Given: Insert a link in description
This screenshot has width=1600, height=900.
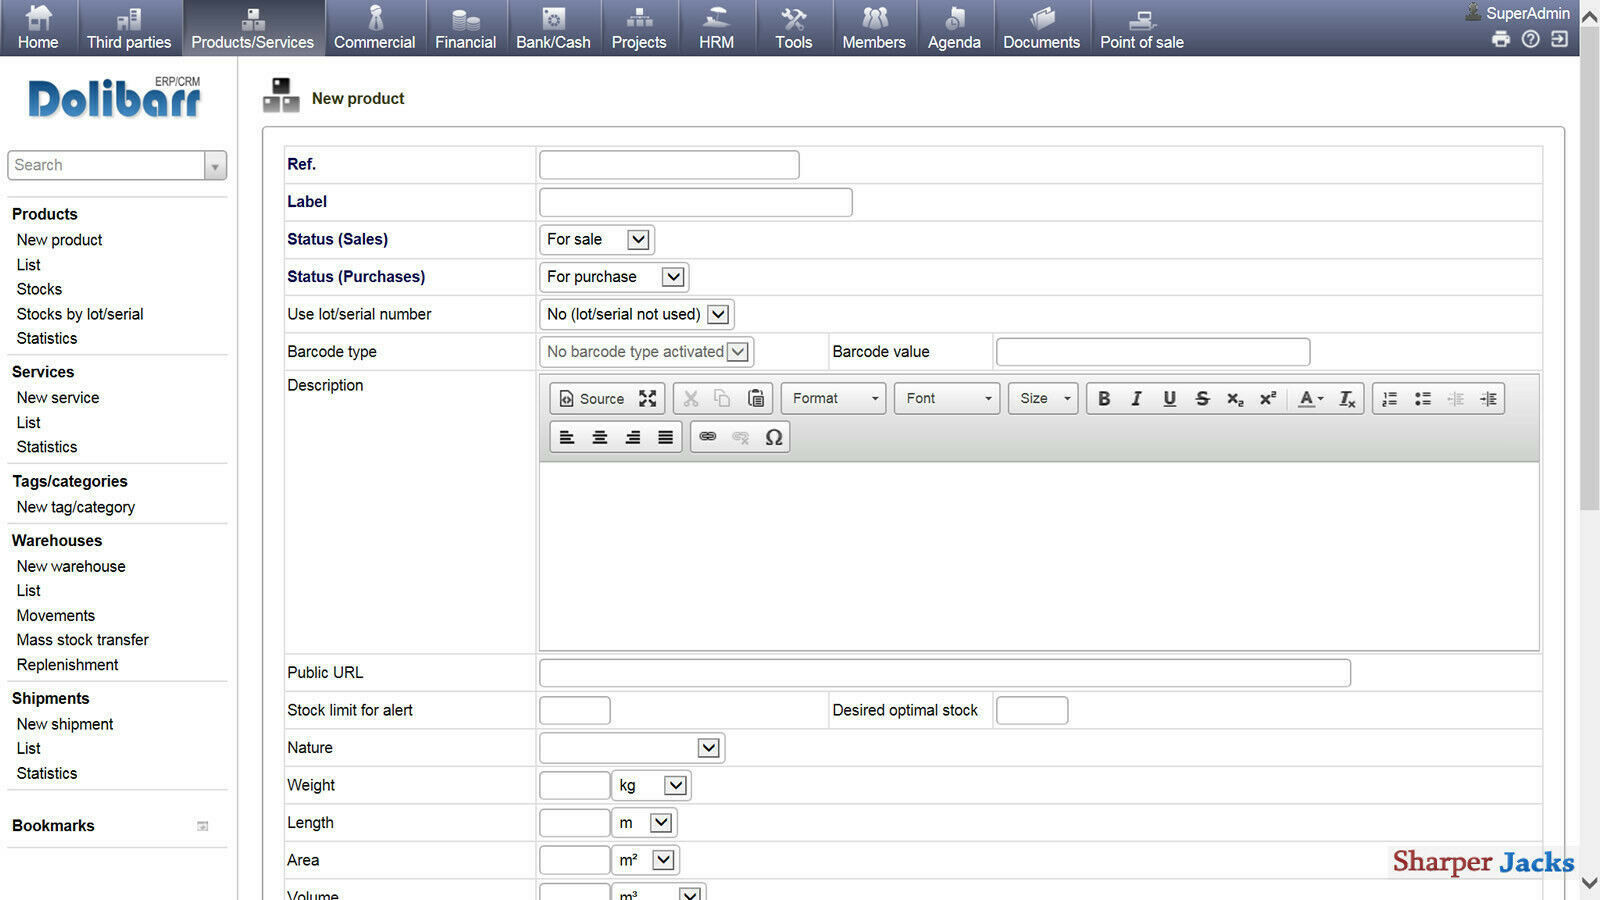Looking at the screenshot, I should point(708,437).
